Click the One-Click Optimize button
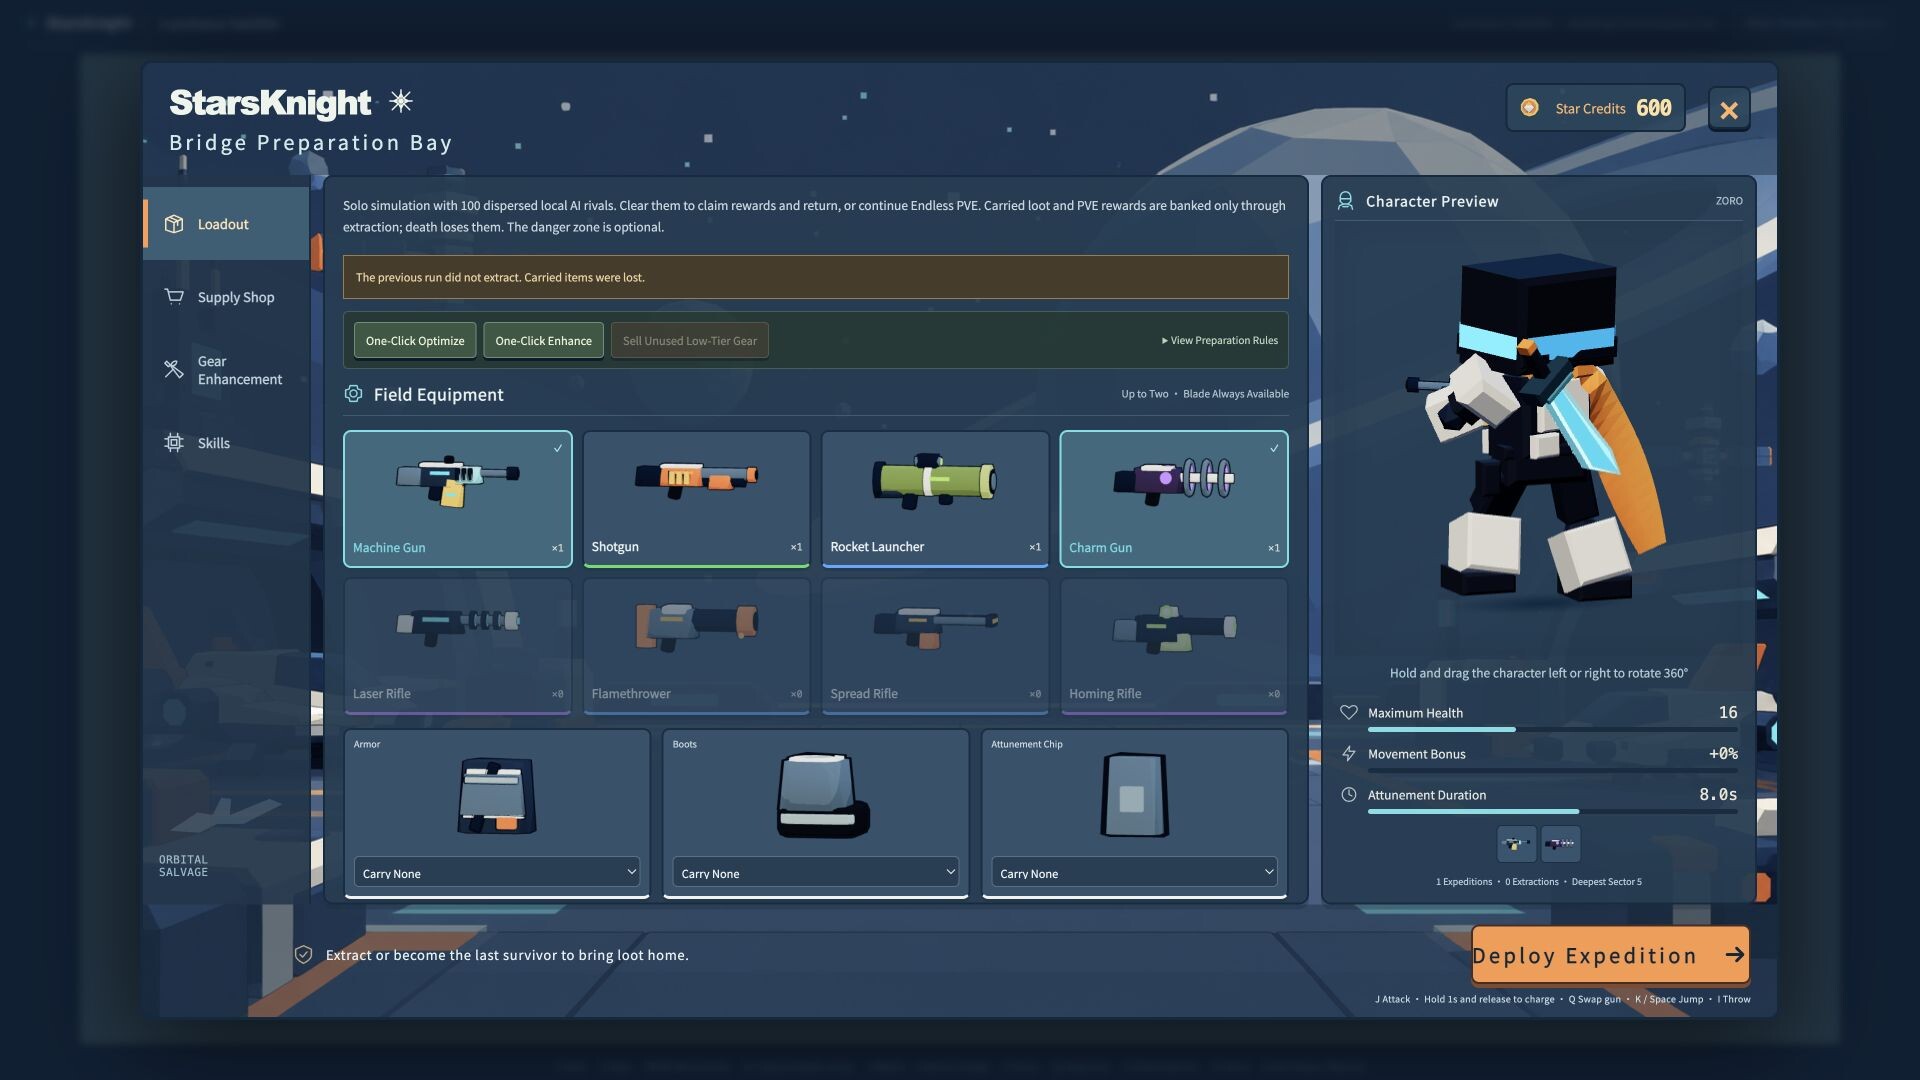The height and width of the screenshot is (1080, 1920). point(415,341)
